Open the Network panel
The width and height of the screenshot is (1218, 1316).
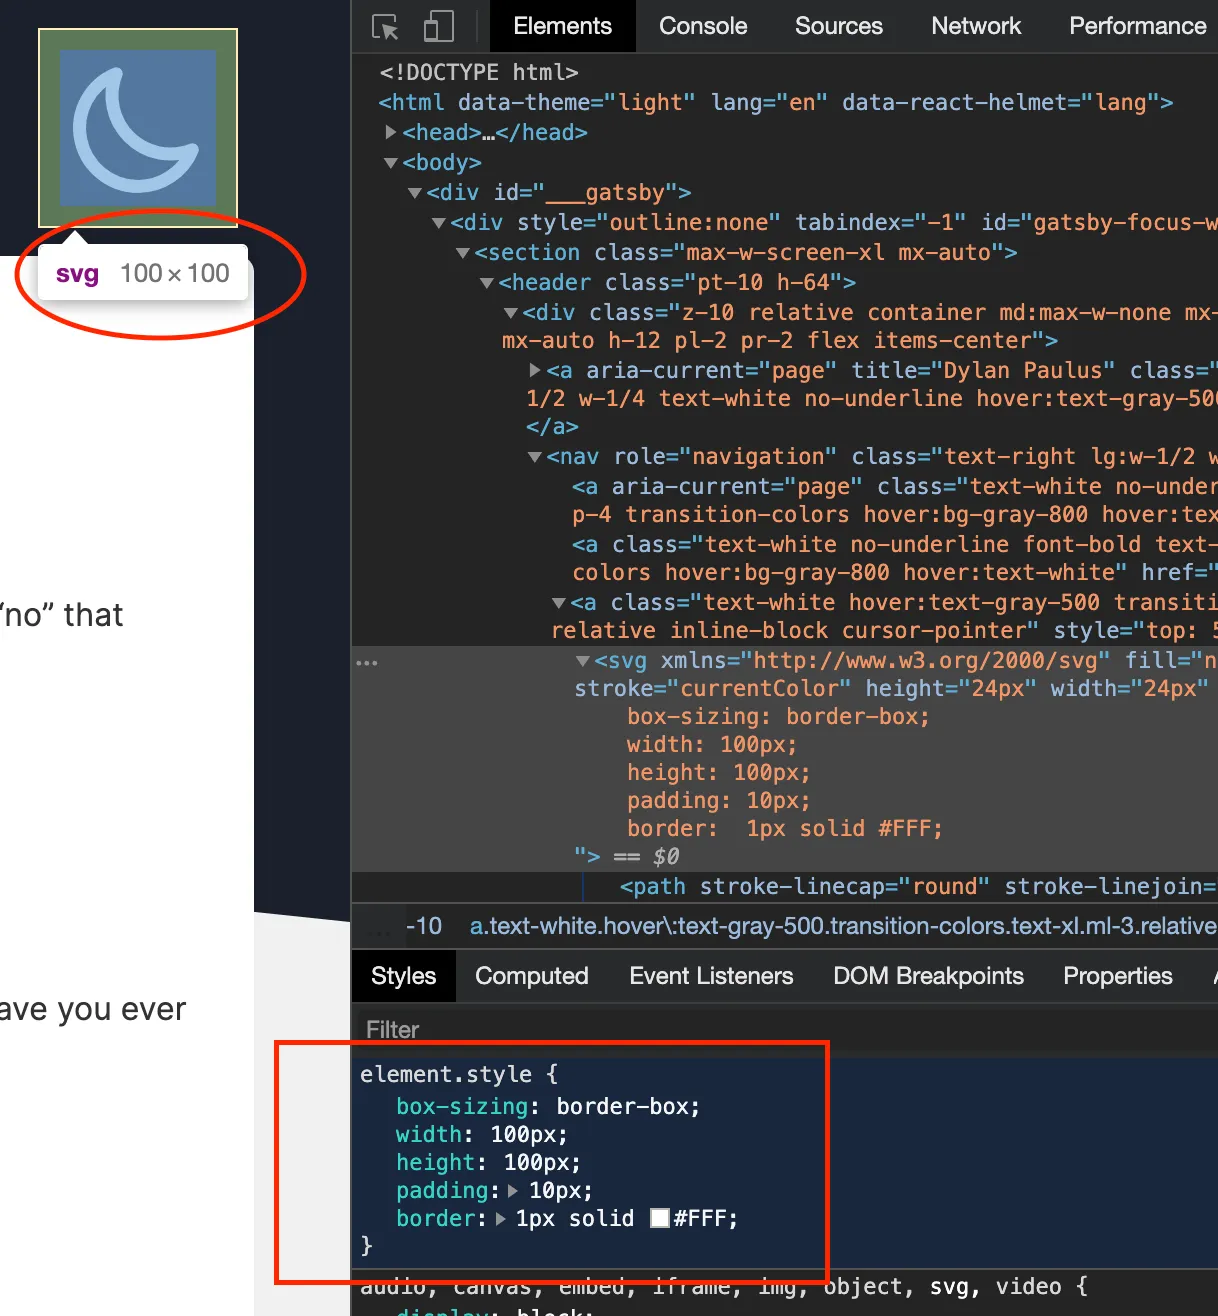[x=975, y=26]
